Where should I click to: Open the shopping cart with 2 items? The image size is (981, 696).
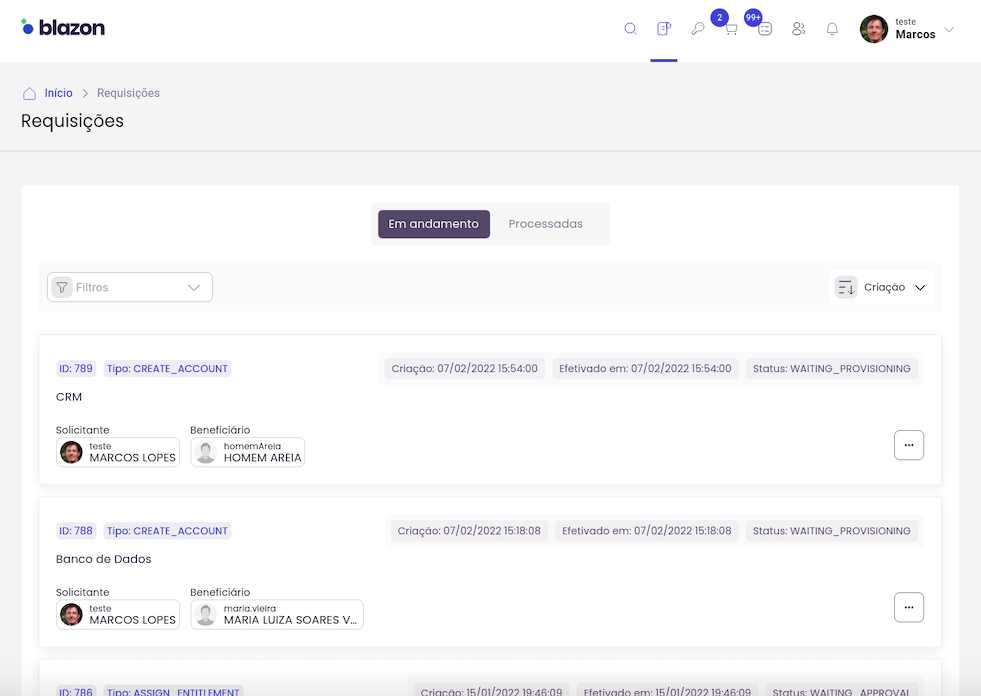coord(731,29)
